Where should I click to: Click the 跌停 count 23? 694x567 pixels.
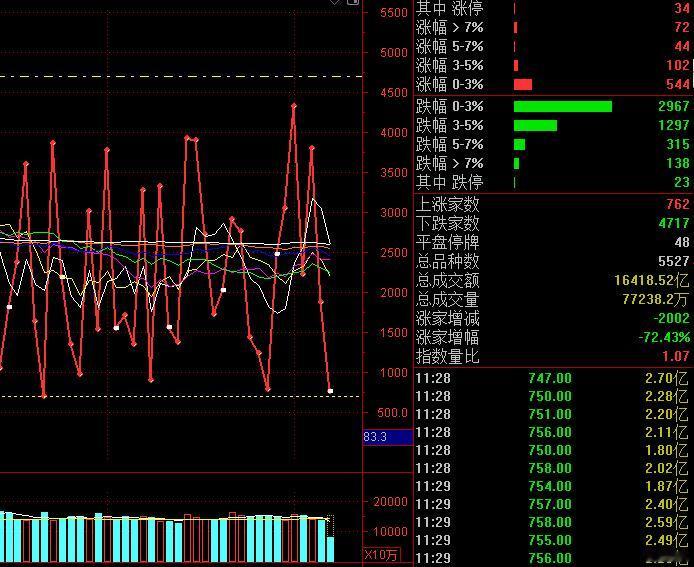(x=682, y=182)
